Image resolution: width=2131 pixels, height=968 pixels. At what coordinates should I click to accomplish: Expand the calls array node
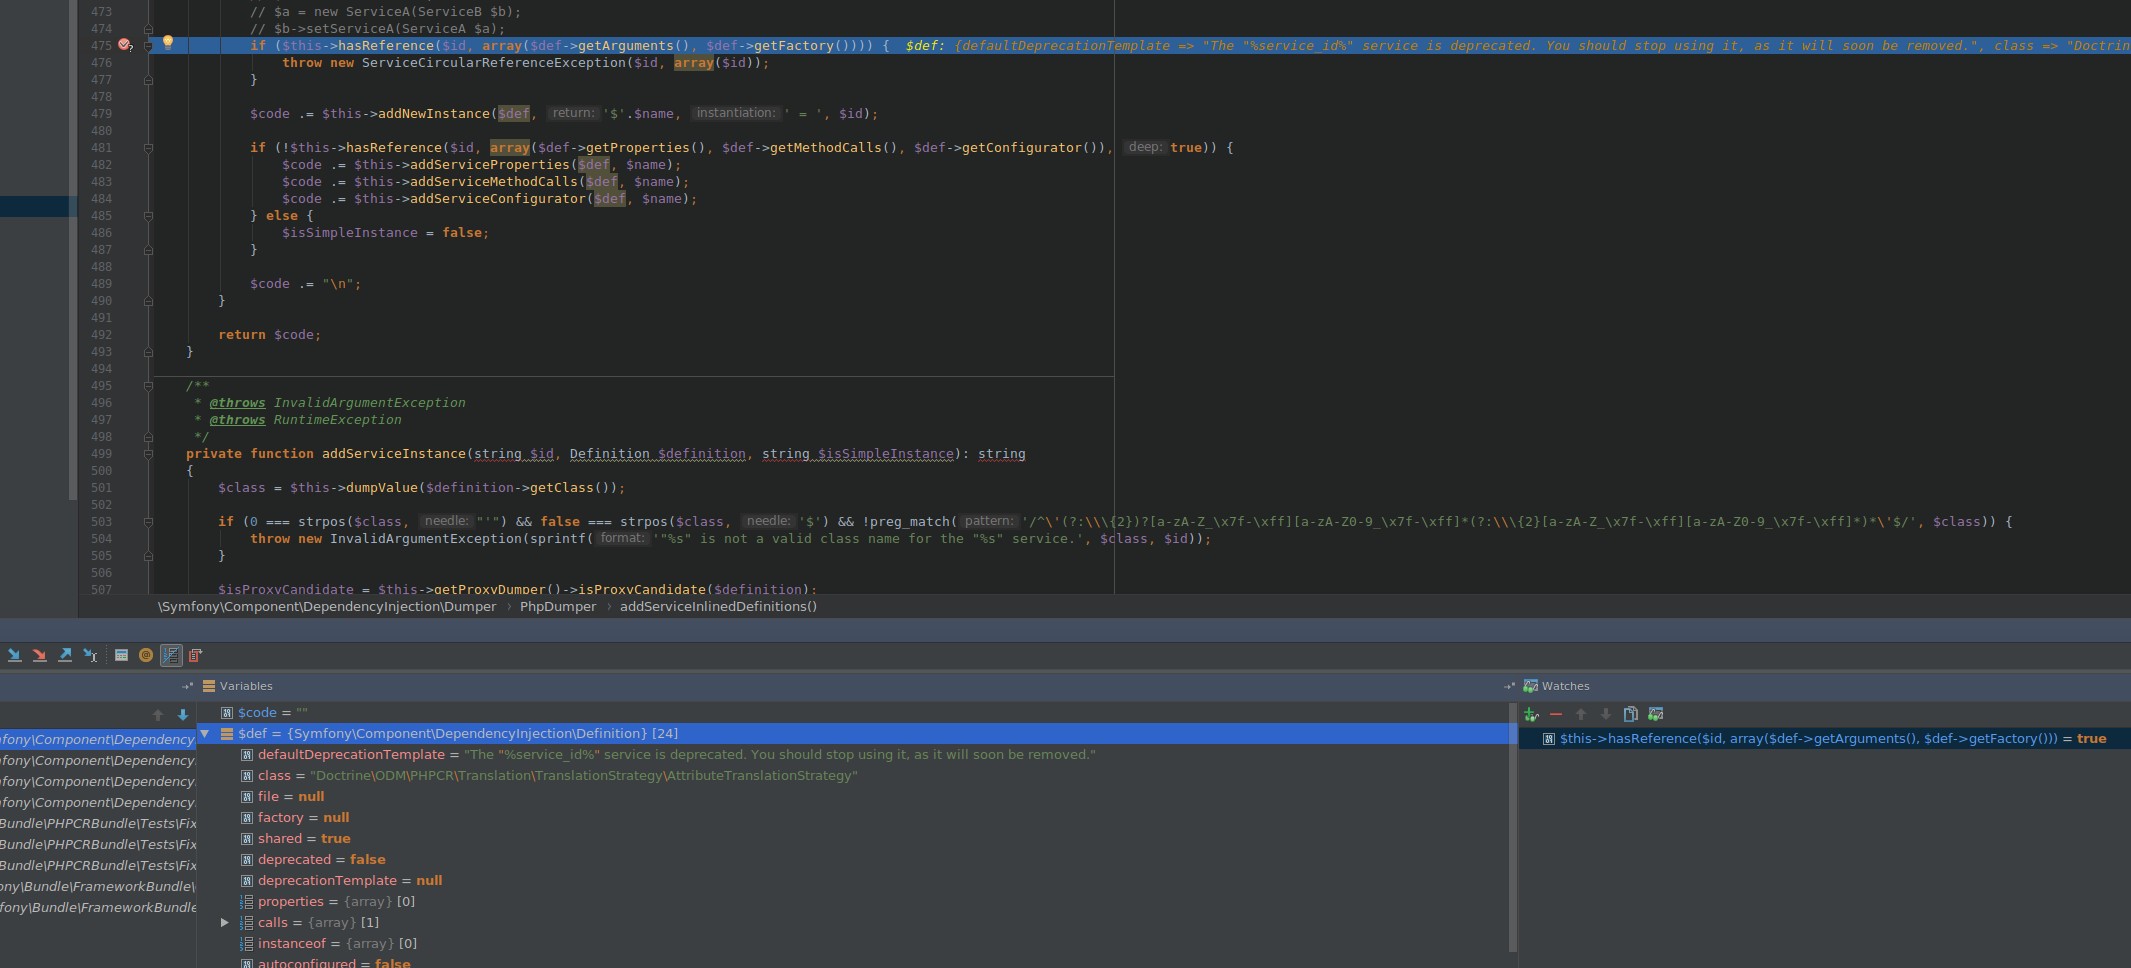click(225, 922)
